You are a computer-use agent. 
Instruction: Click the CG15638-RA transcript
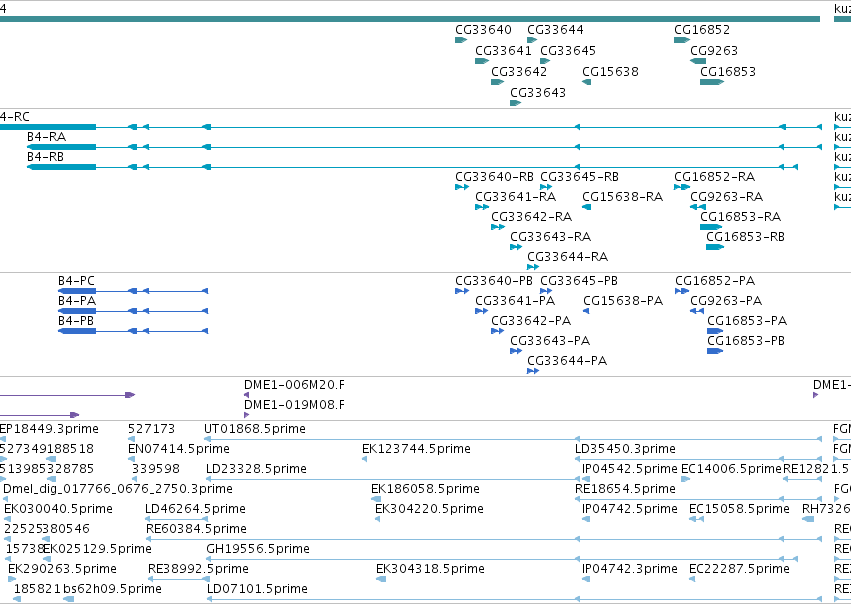[586, 207]
